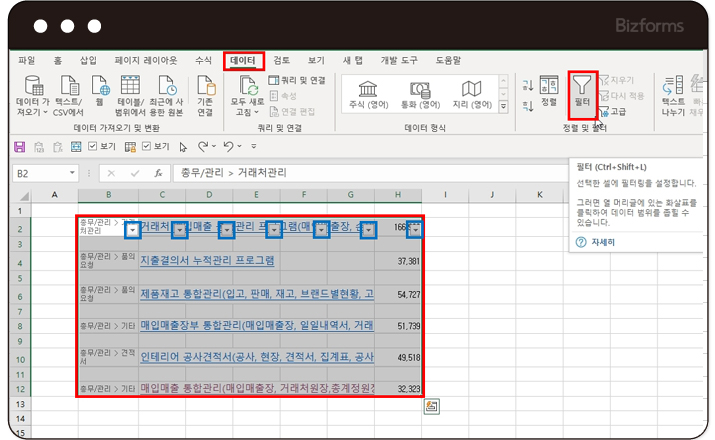The width and height of the screenshot is (715, 440).
Task: Toggle the second 보기 checkbox
Action: point(147,146)
